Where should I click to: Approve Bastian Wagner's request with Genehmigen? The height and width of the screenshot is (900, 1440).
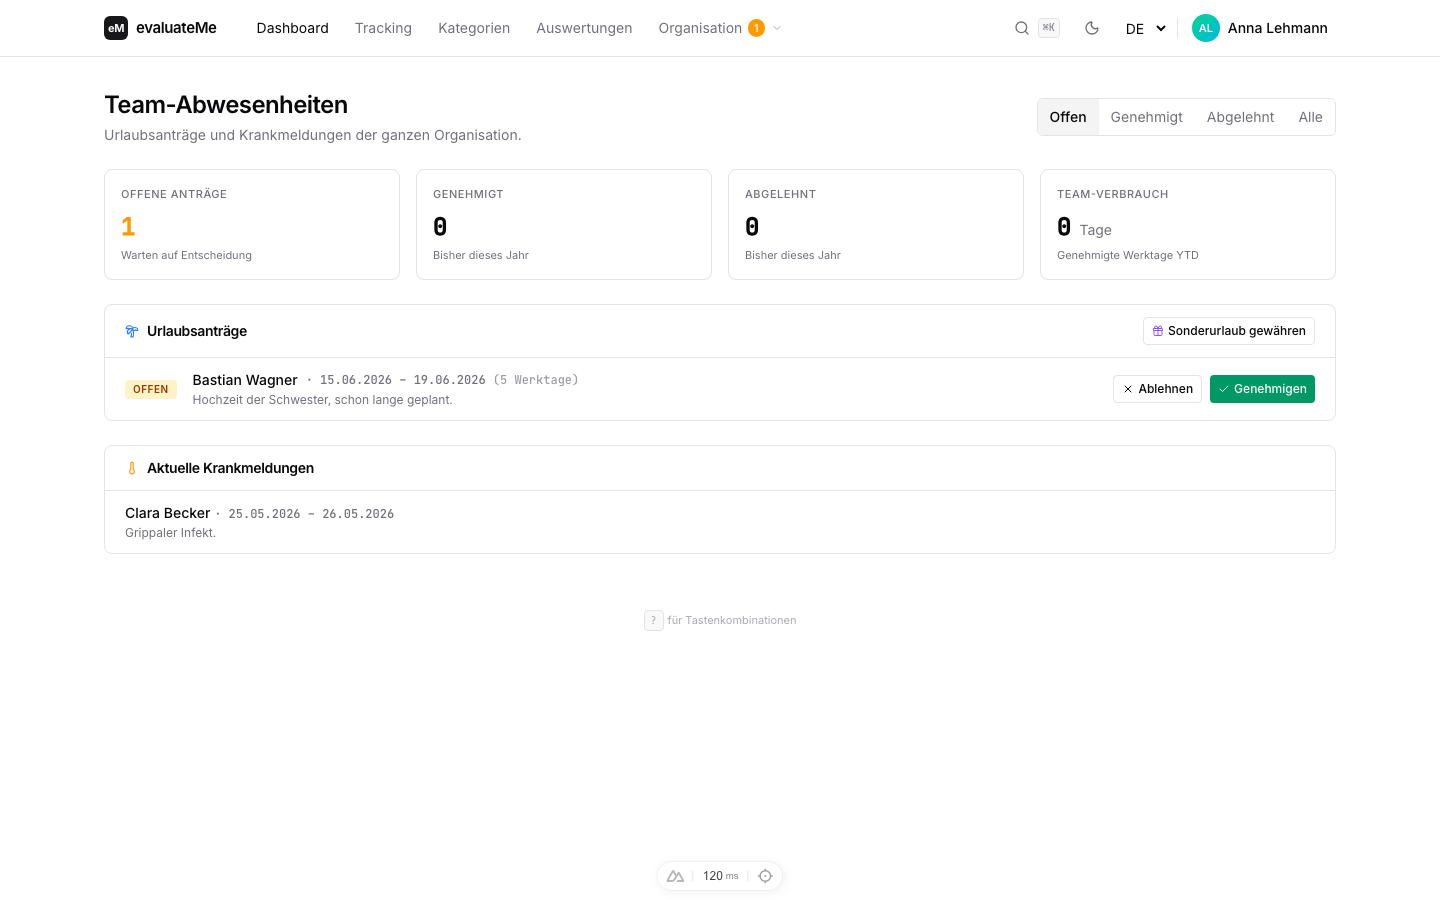click(x=1262, y=389)
